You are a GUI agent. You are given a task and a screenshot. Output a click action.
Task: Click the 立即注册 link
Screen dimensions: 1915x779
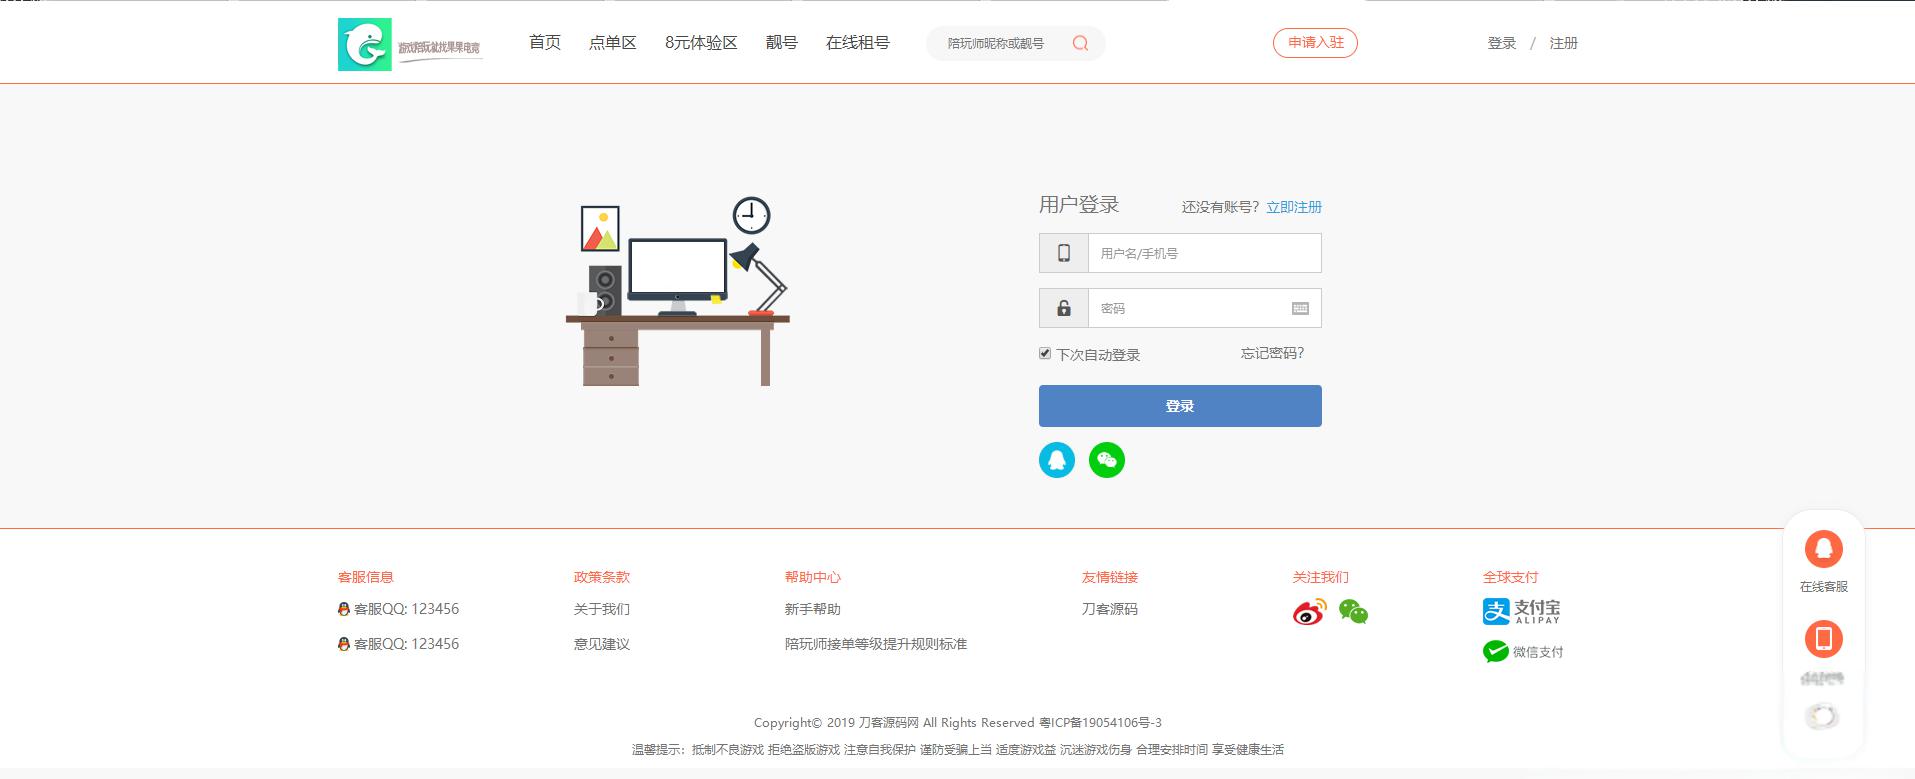click(x=1294, y=207)
